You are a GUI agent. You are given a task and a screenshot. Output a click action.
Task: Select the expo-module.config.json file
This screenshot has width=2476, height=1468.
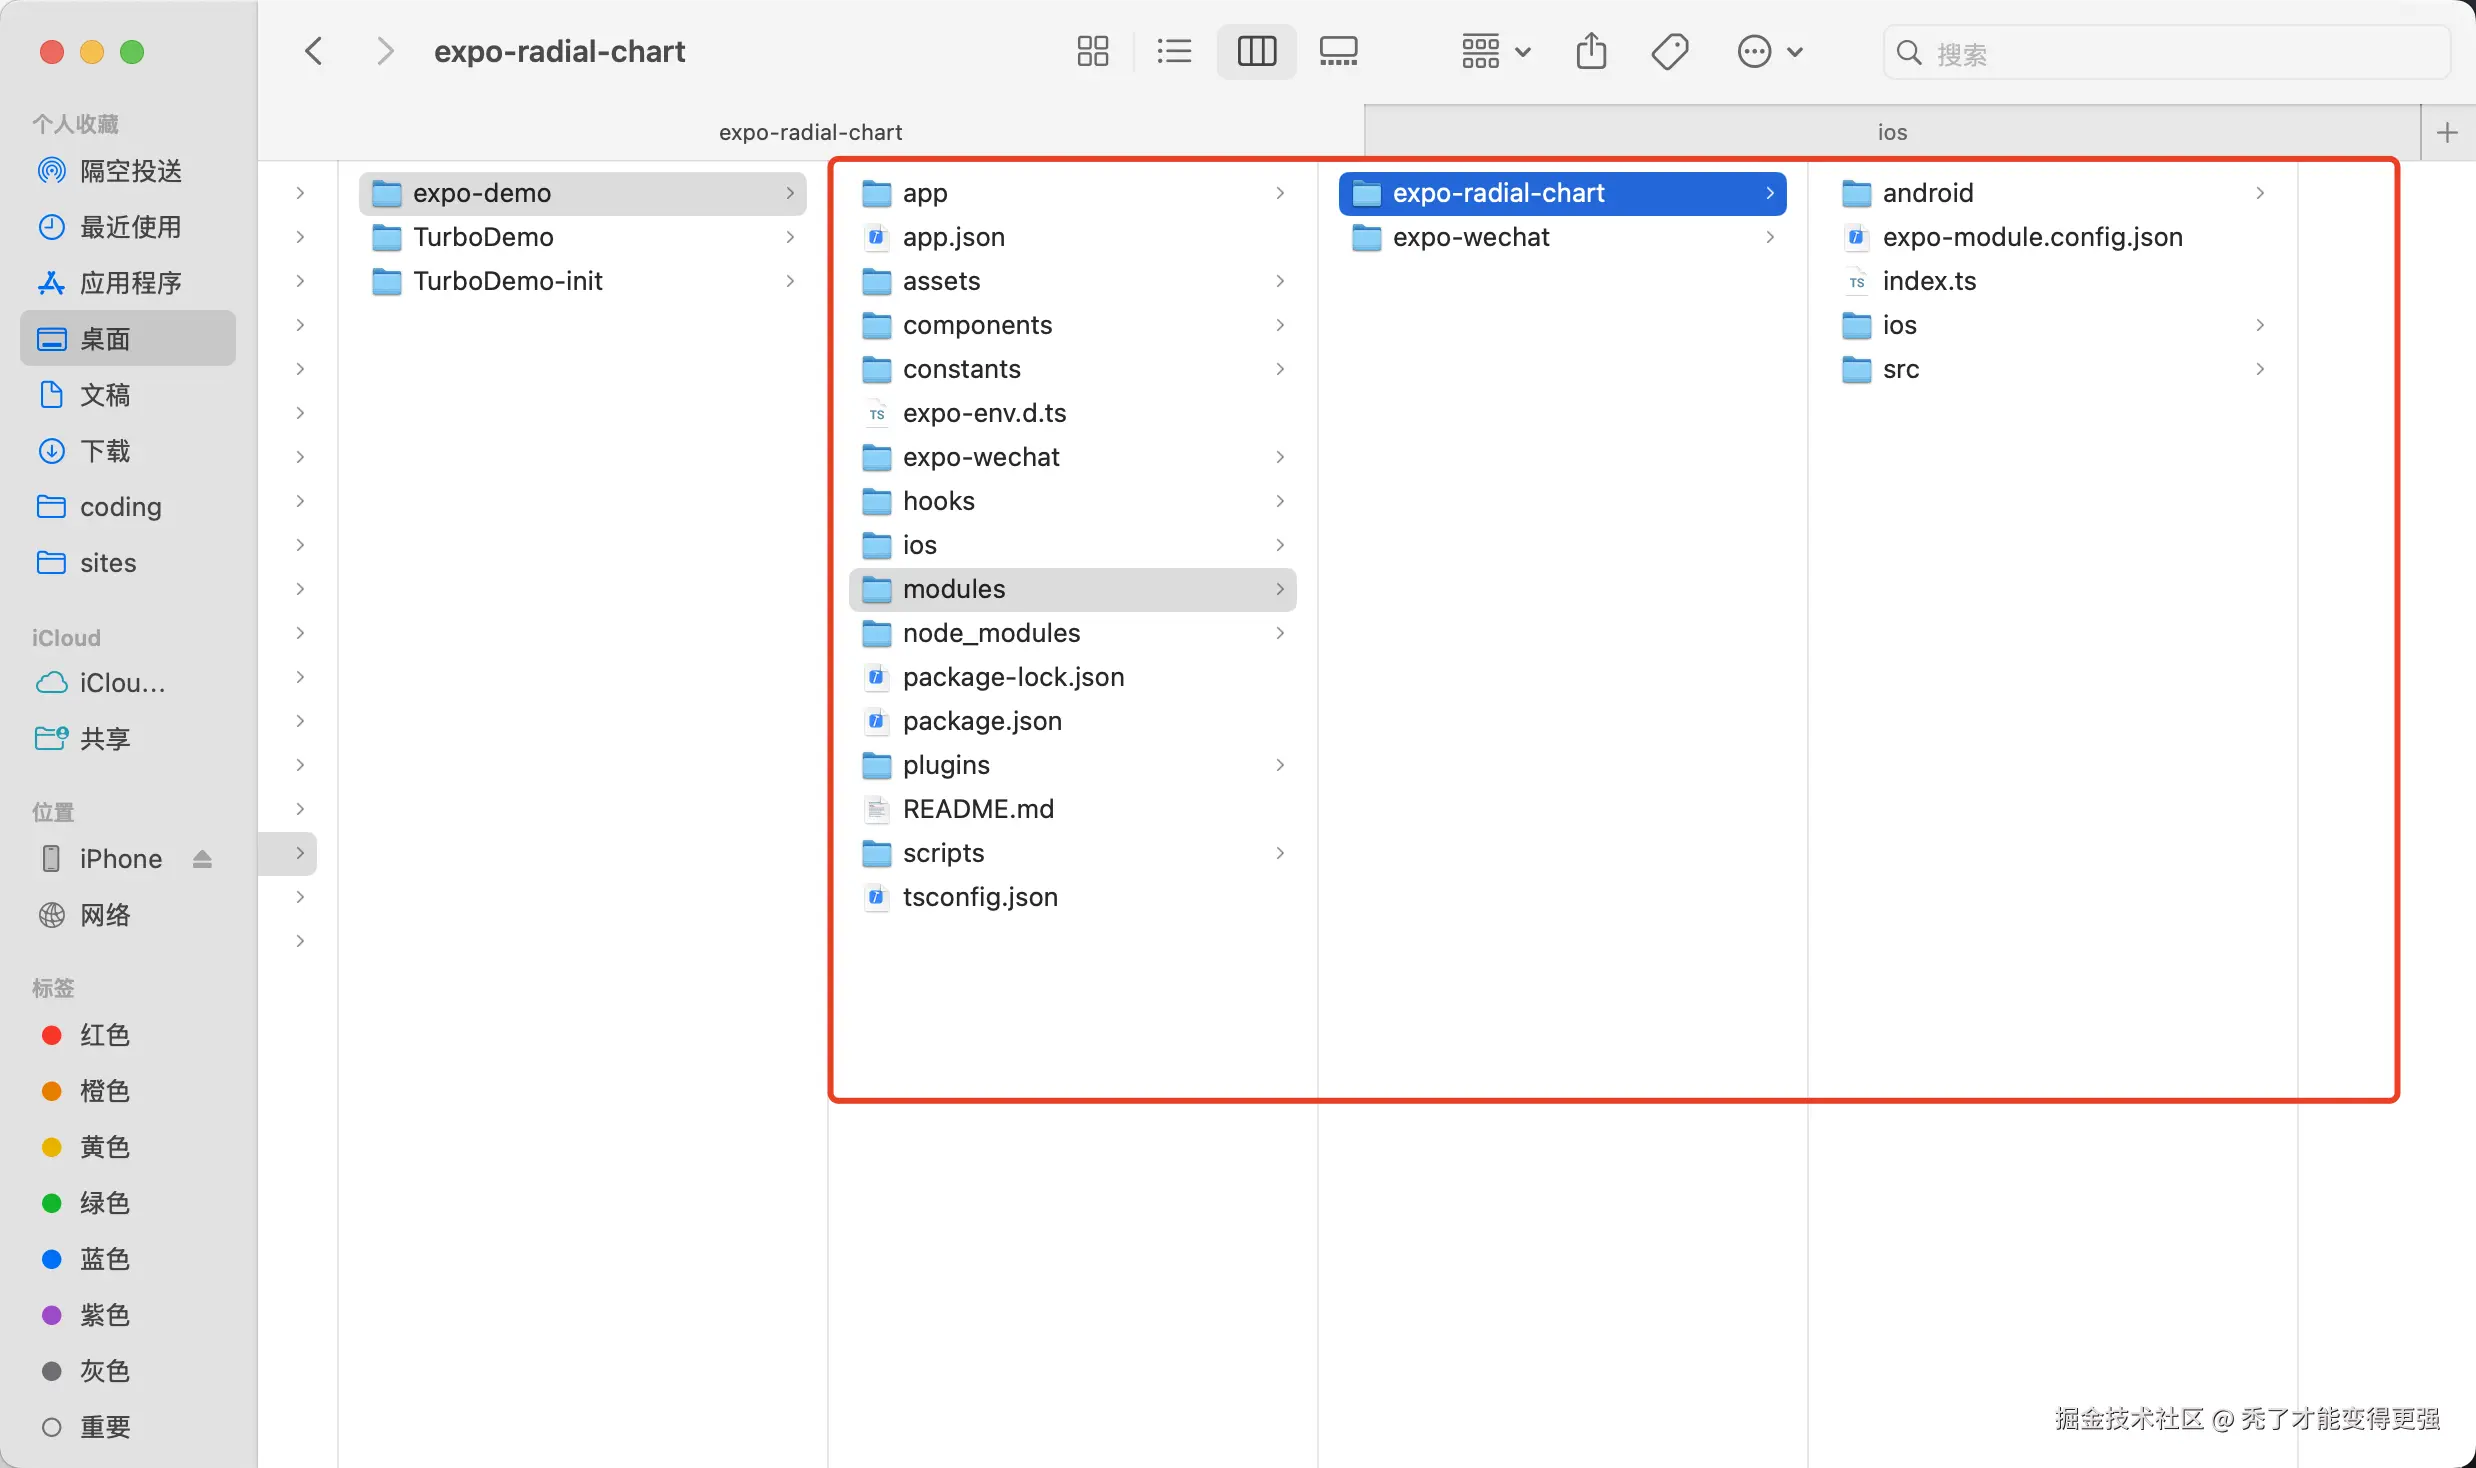(x=2032, y=237)
